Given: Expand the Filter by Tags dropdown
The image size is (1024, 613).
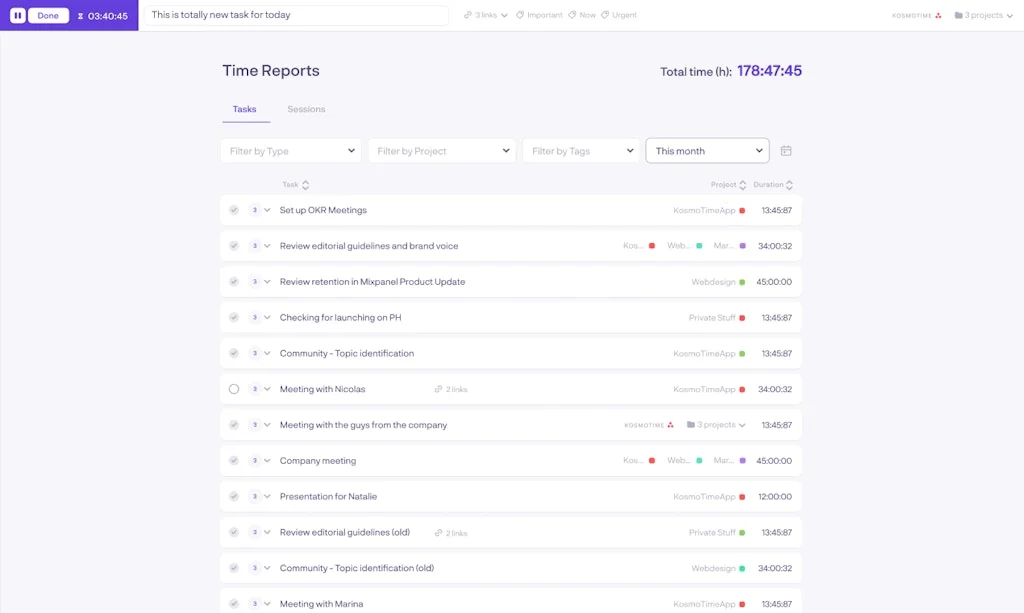Looking at the screenshot, I should point(581,151).
